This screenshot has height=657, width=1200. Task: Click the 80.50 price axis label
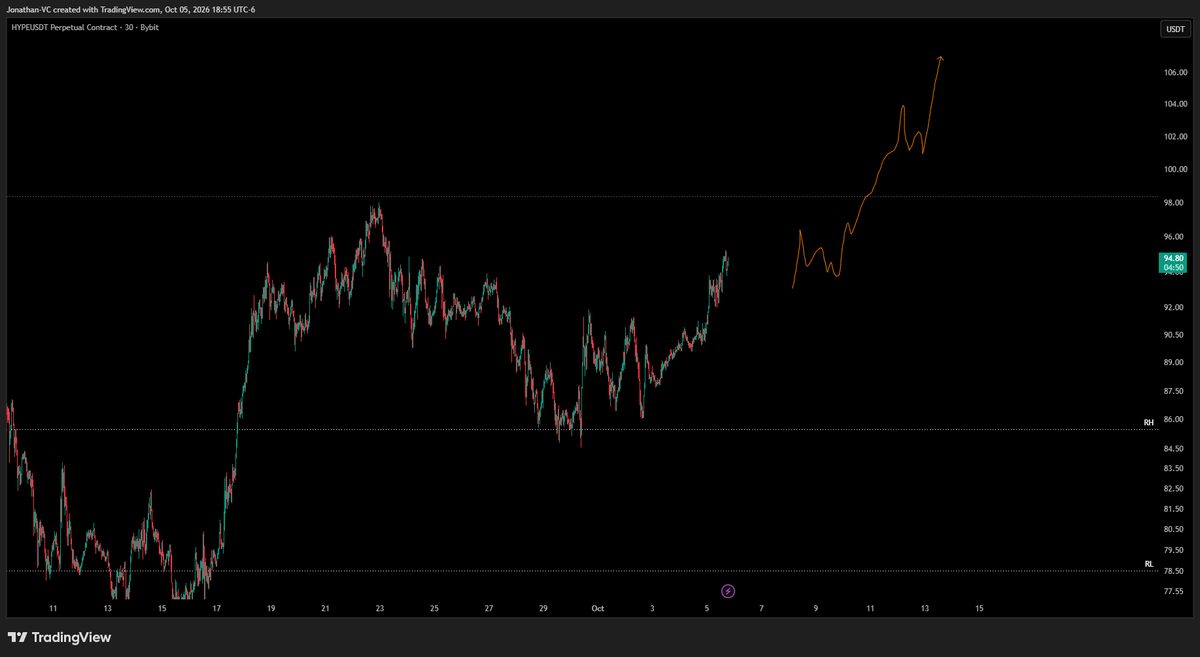[1175, 530]
